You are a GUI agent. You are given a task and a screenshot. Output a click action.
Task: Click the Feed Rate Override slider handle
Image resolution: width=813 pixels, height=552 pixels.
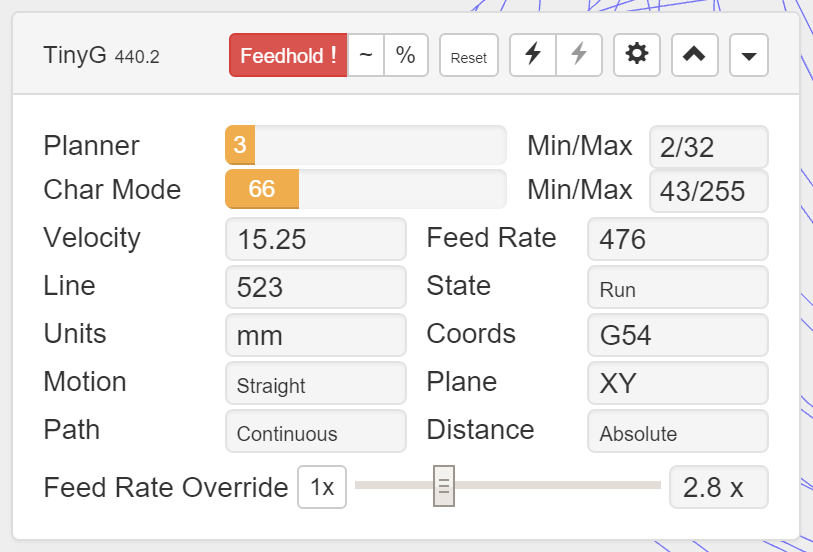(x=444, y=486)
